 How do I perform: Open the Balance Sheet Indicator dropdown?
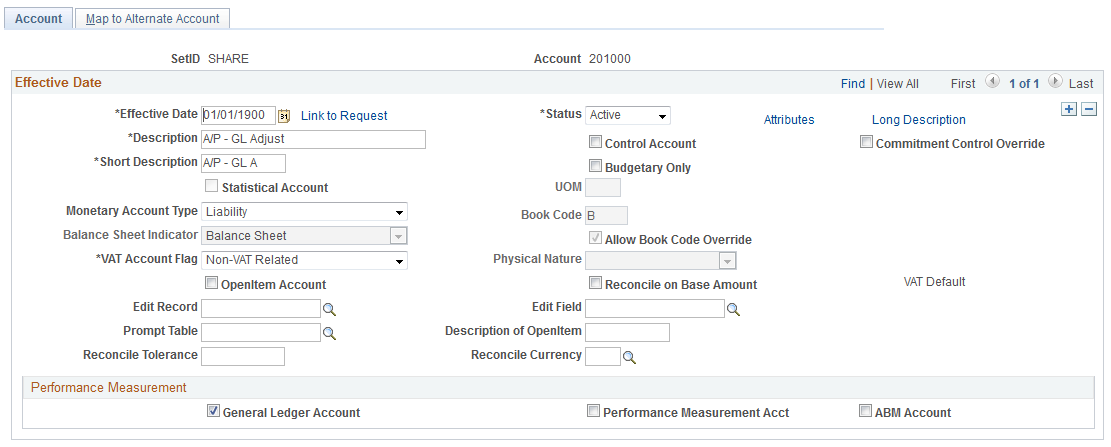pos(305,235)
